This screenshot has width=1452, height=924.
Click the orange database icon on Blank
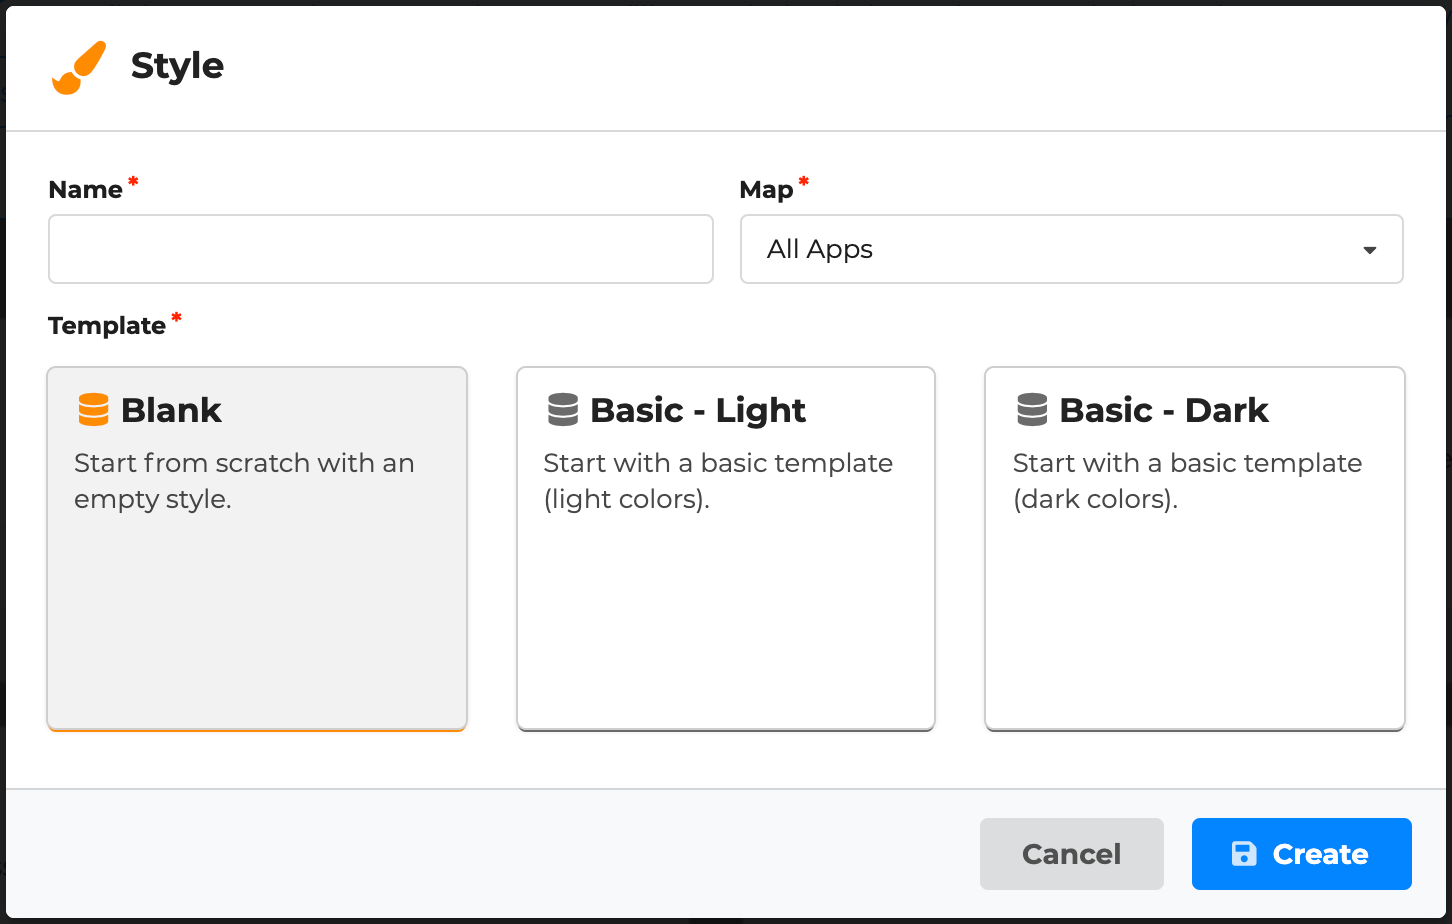coord(93,410)
